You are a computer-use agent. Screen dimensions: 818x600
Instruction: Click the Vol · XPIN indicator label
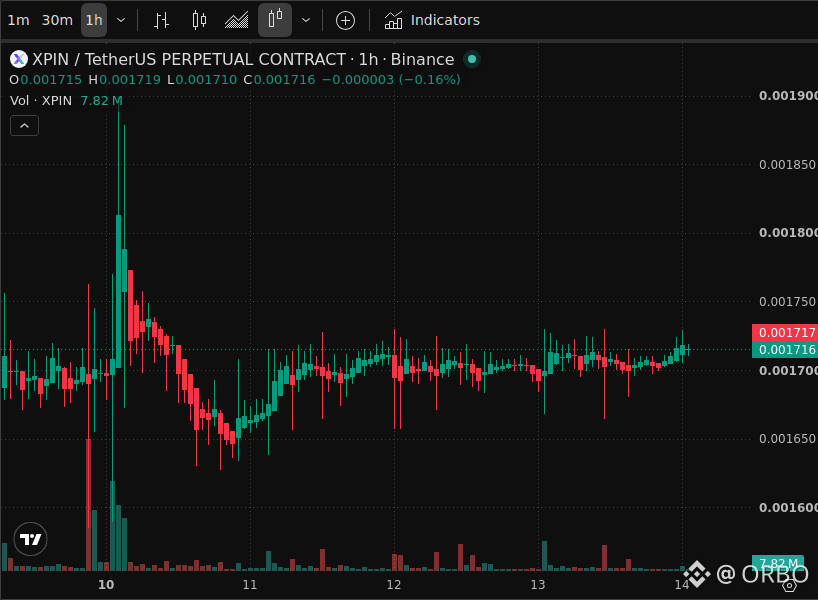tap(41, 100)
